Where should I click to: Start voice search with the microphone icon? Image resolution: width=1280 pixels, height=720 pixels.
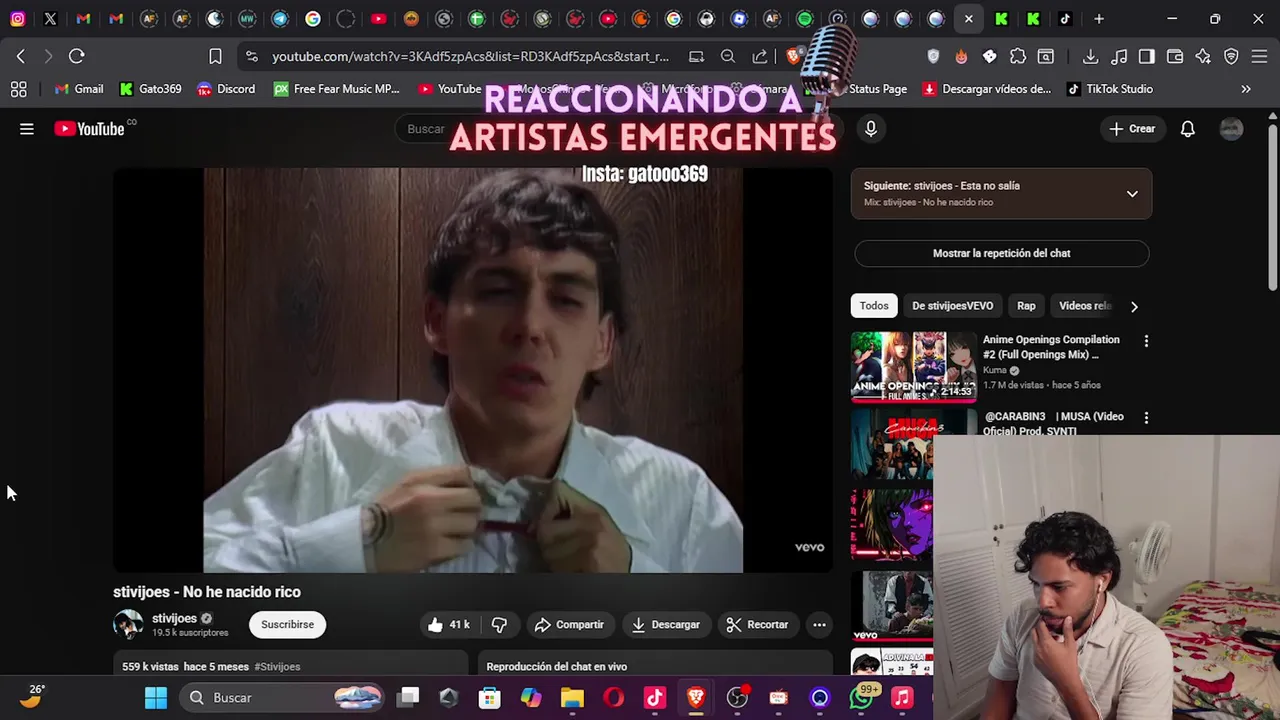[871, 129]
